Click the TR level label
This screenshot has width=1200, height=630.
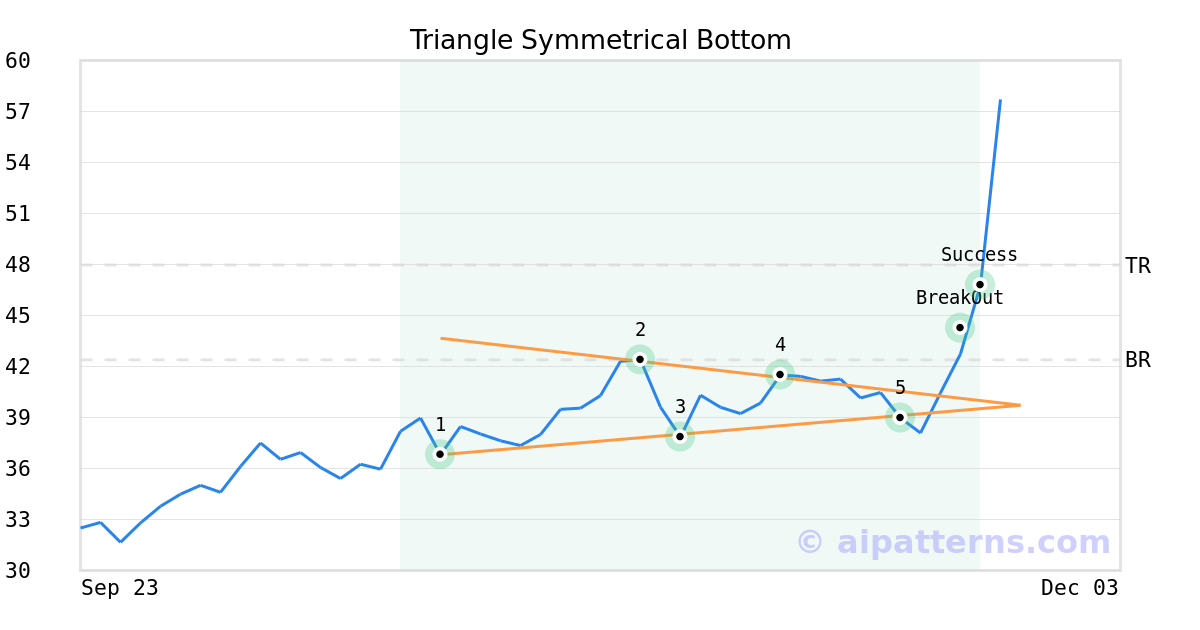1138,266
